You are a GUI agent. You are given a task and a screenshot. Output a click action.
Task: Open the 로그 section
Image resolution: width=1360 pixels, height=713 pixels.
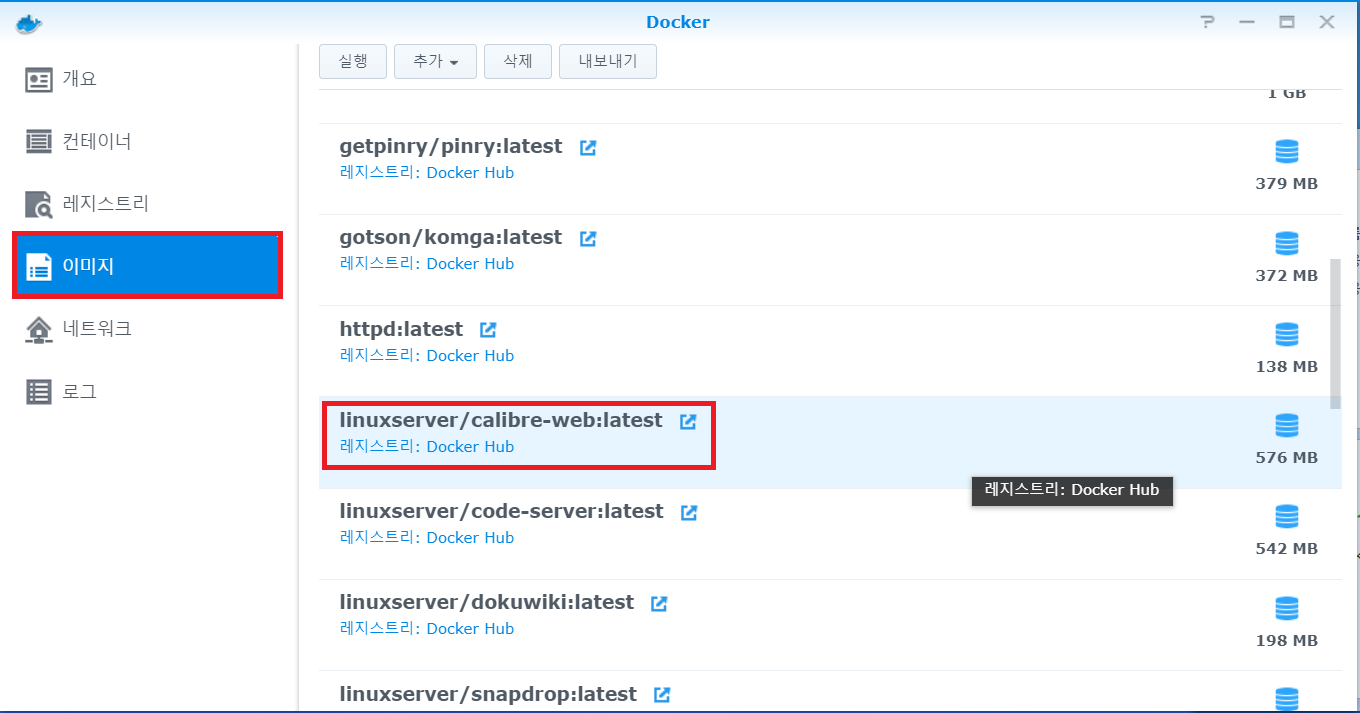tap(148, 391)
